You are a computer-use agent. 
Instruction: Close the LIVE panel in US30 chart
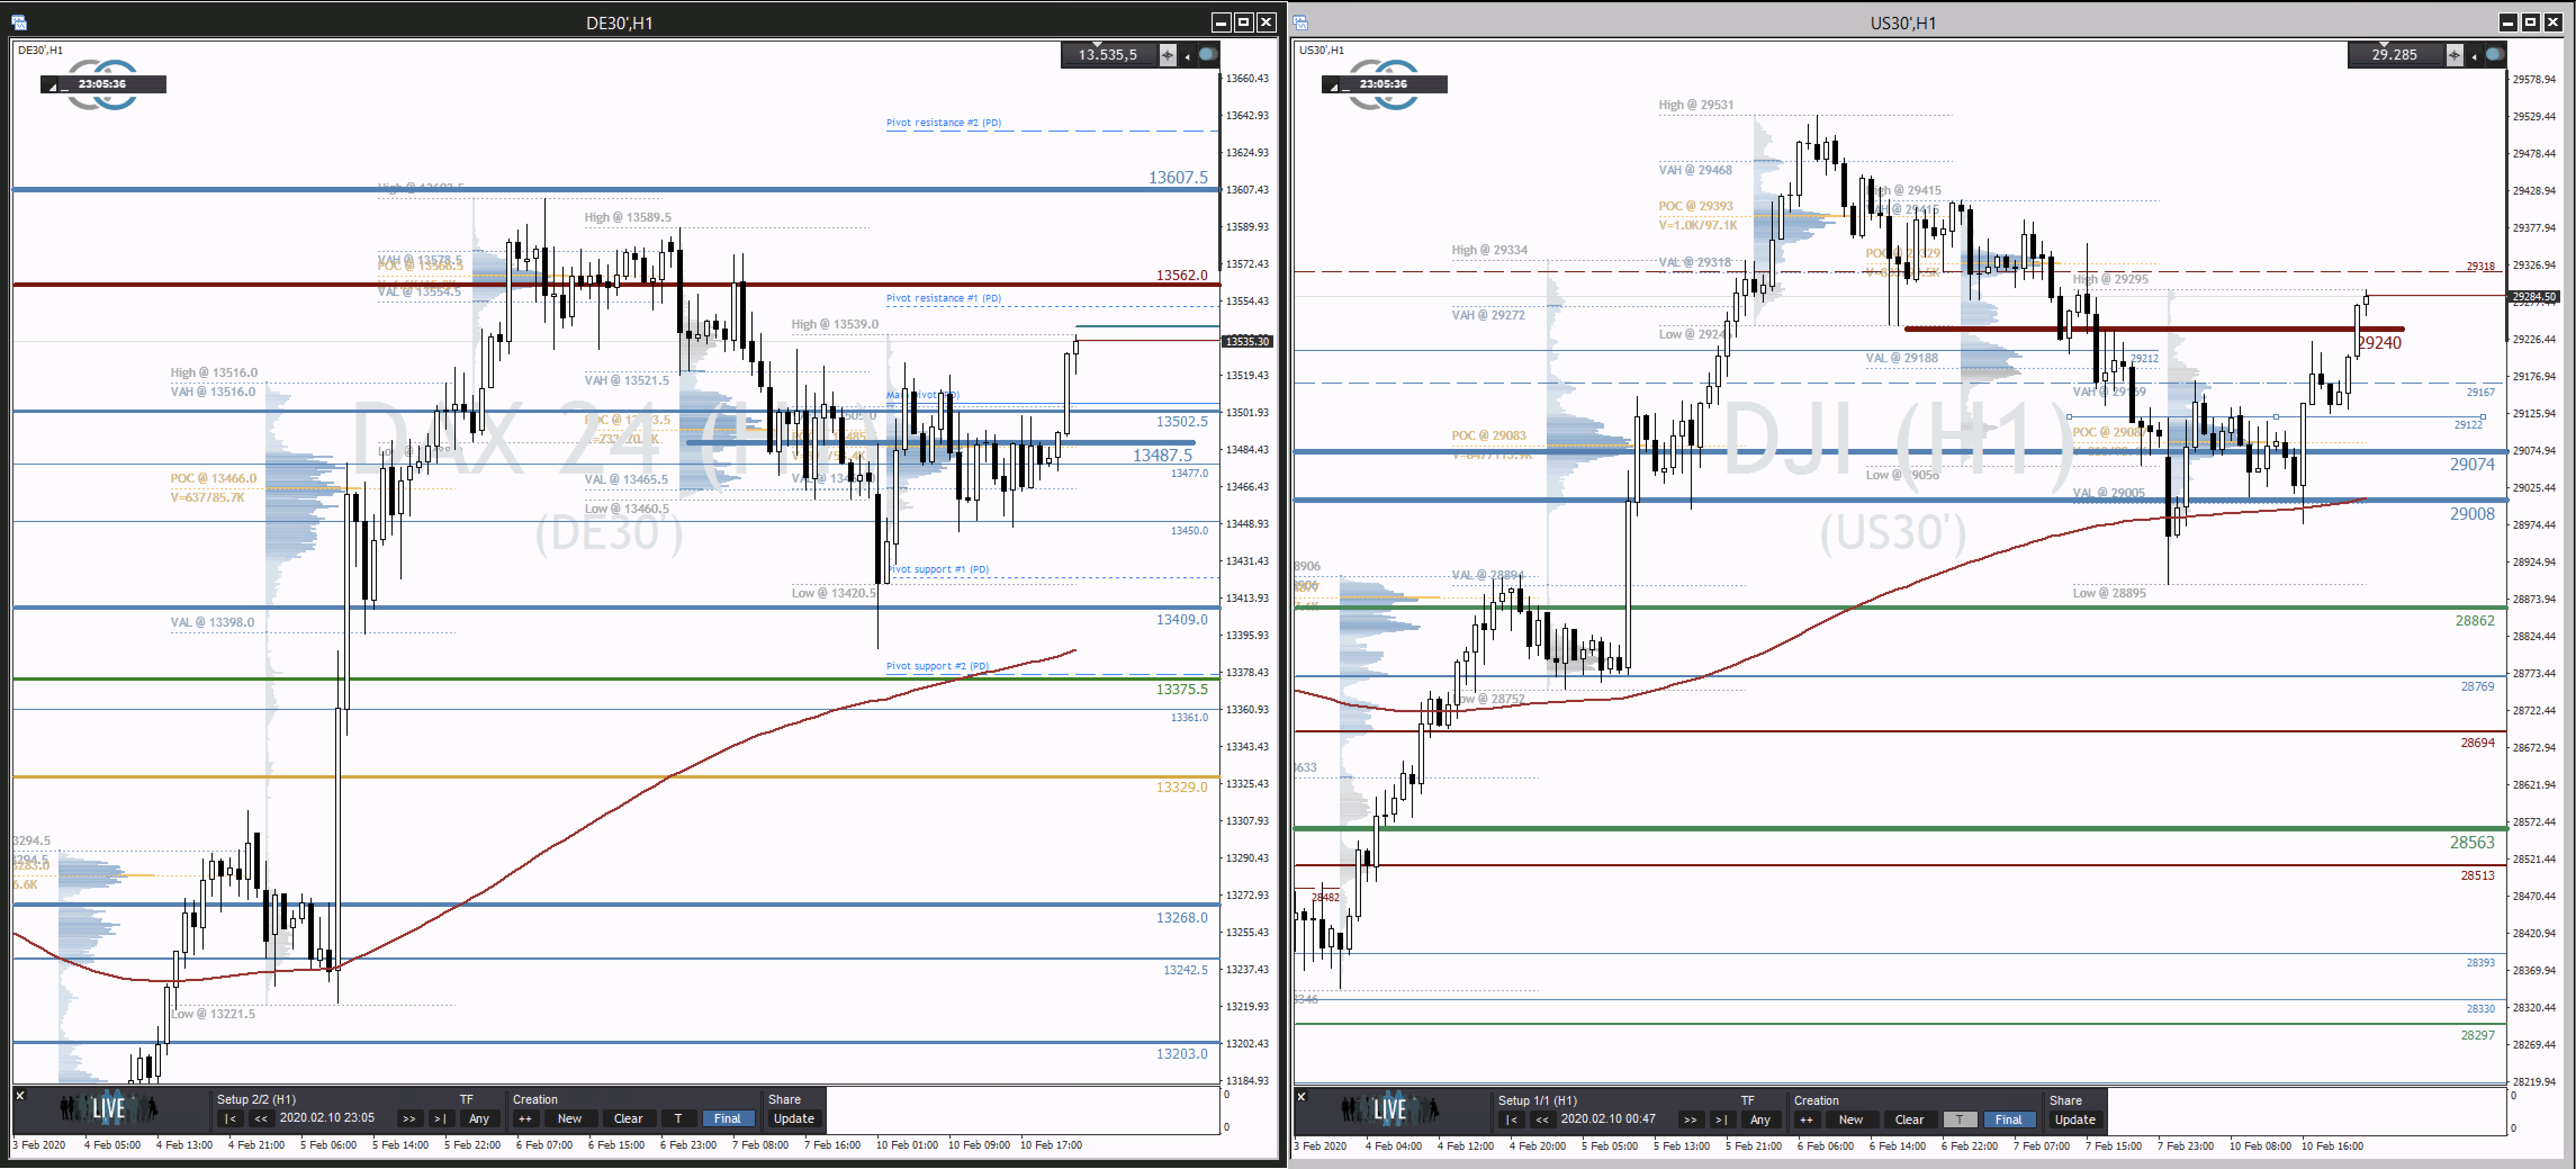coord(1301,1097)
